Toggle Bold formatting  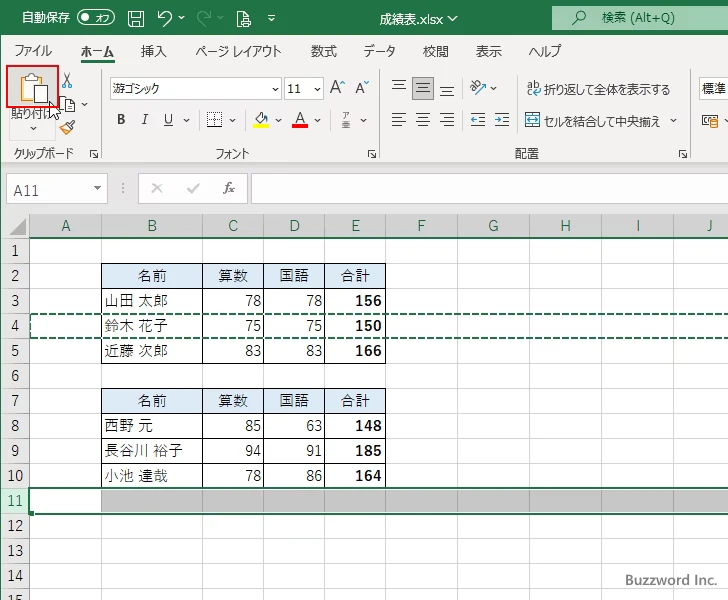click(121, 120)
